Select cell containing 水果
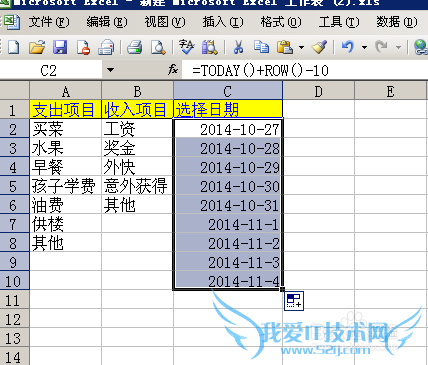 click(66, 148)
